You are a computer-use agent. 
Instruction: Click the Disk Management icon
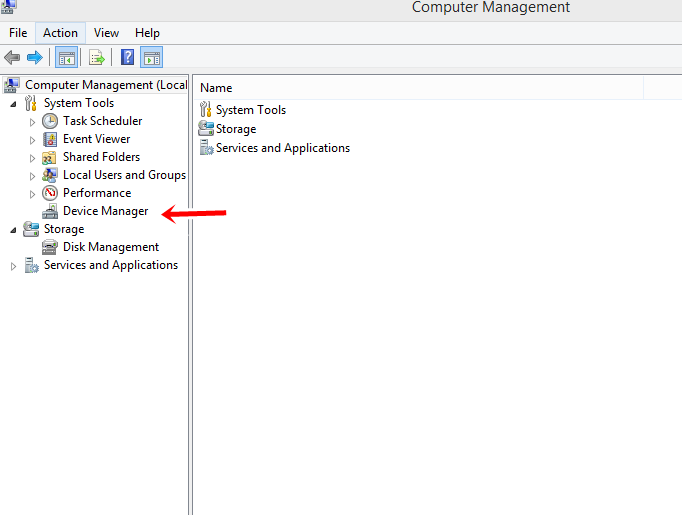(50, 247)
